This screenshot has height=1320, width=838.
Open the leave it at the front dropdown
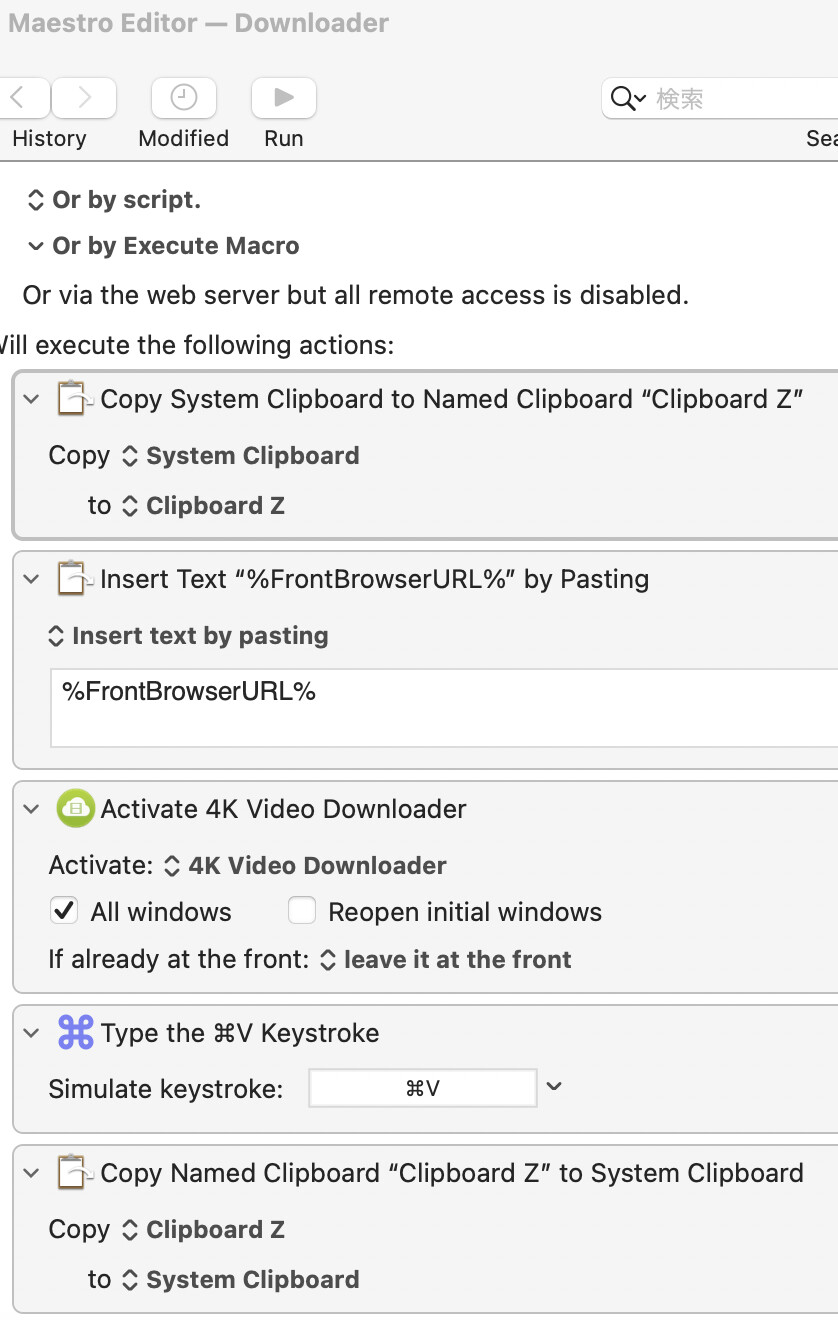point(445,960)
